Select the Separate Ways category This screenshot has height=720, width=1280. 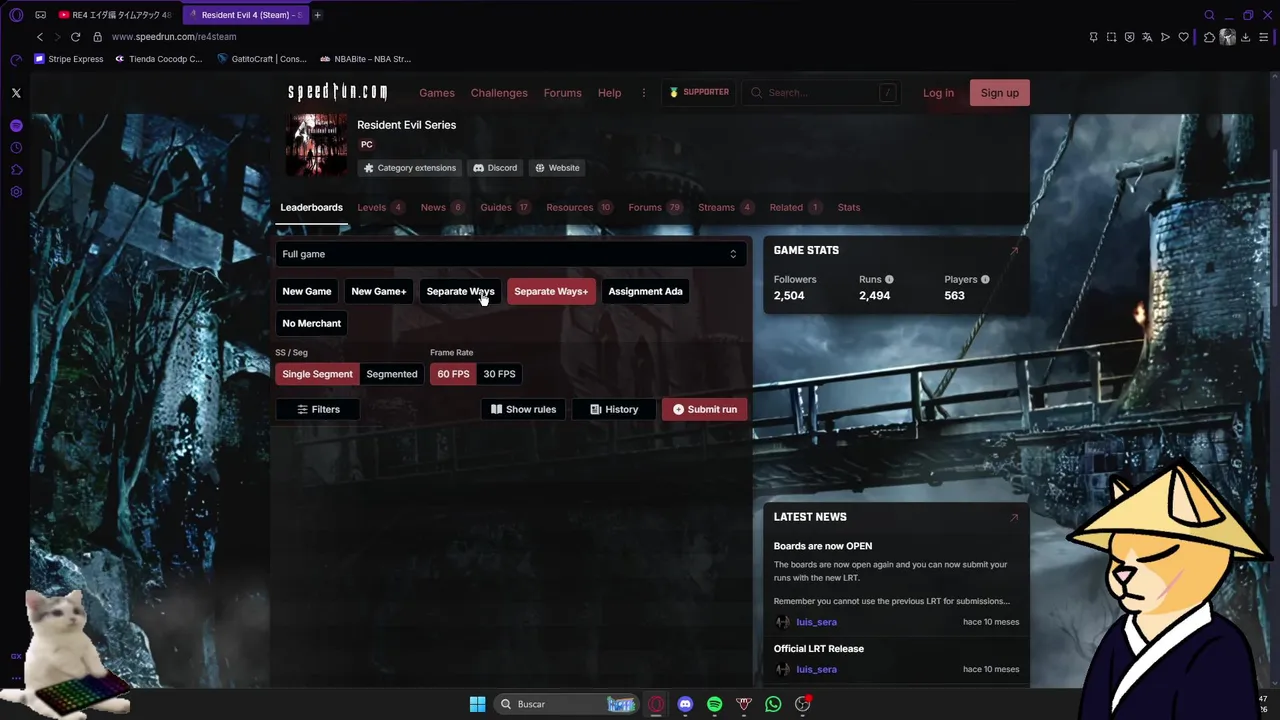pyautogui.click(x=460, y=291)
